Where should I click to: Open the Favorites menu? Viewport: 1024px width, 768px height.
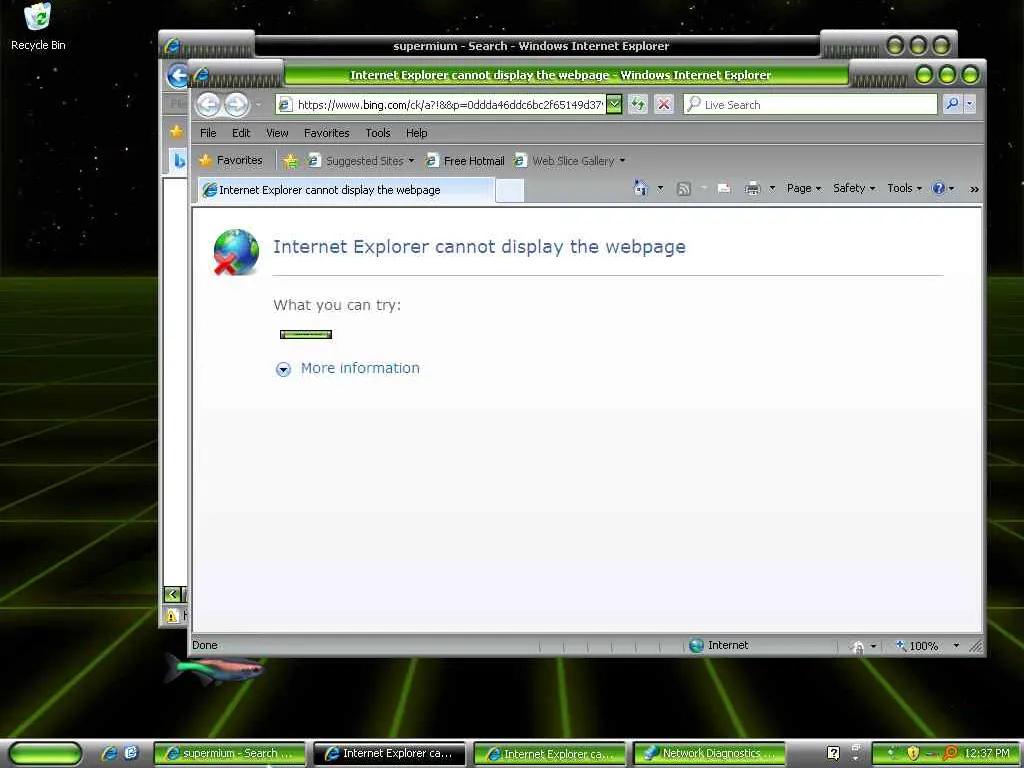click(327, 133)
